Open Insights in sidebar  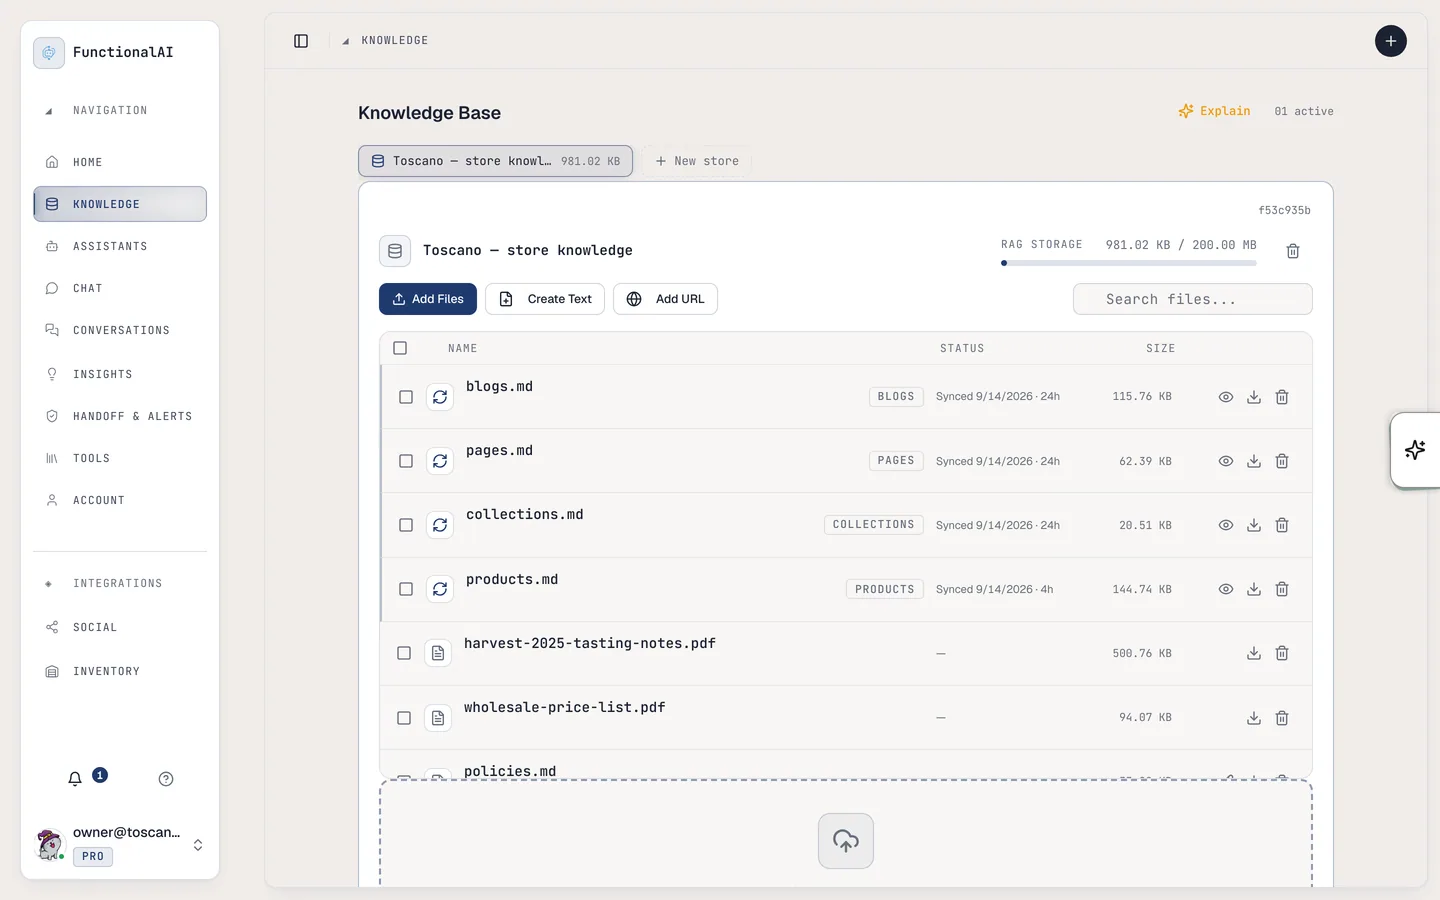120,374
